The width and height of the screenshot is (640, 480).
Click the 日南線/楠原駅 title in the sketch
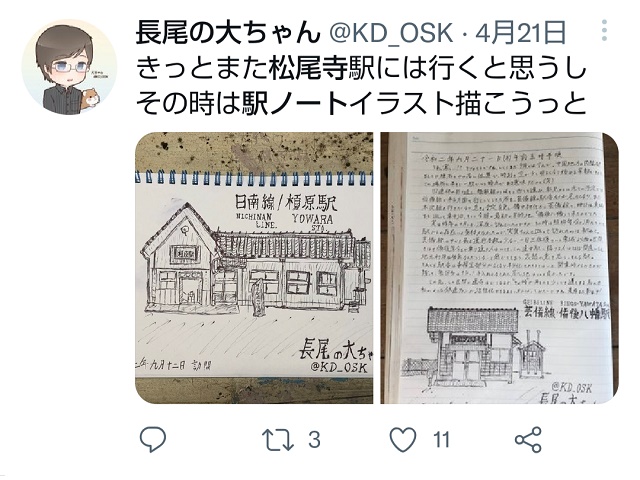pos(285,203)
